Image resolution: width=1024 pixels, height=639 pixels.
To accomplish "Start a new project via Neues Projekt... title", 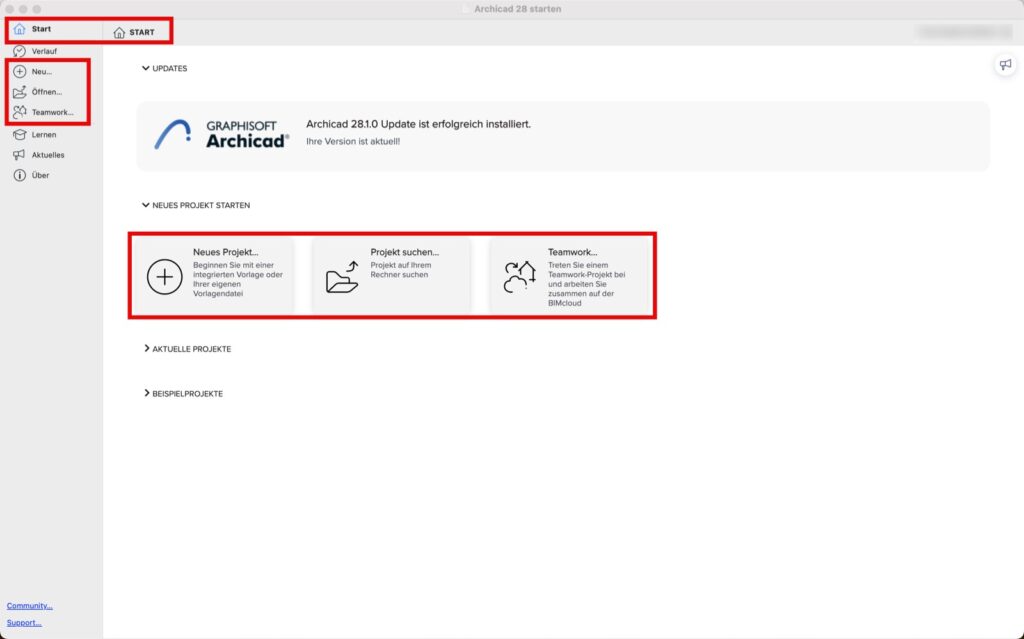I will coord(226,252).
